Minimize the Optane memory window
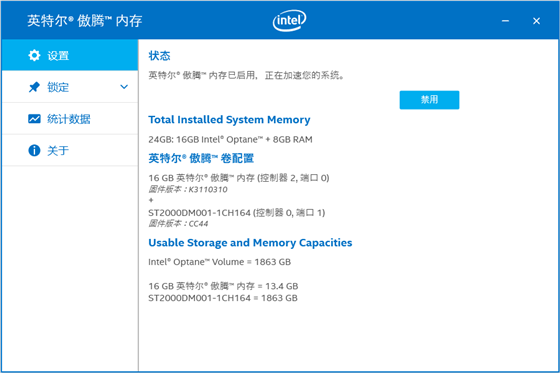The width and height of the screenshot is (560, 373). point(505,21)
